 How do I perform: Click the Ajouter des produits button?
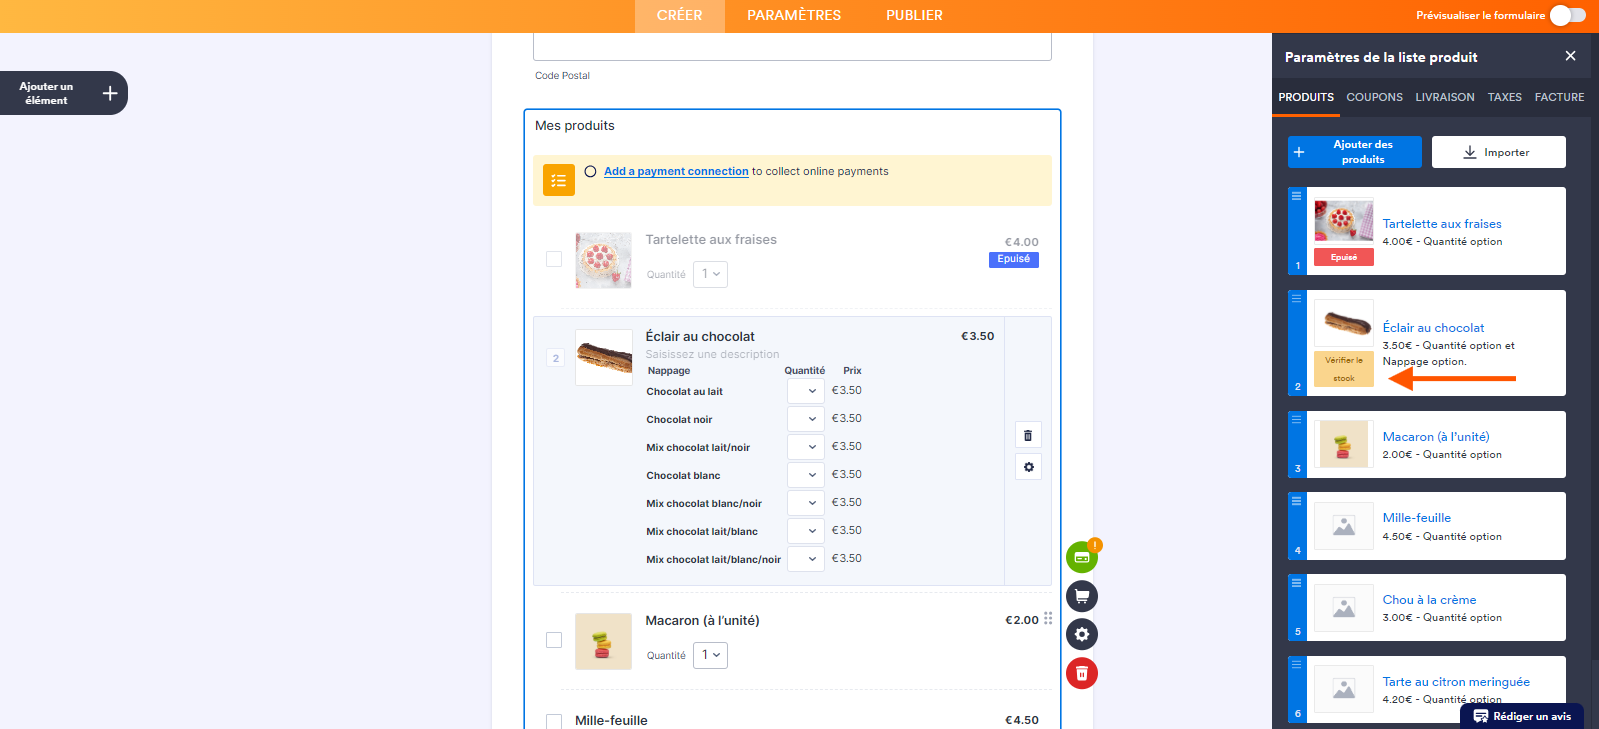[x=1354, y=152]
